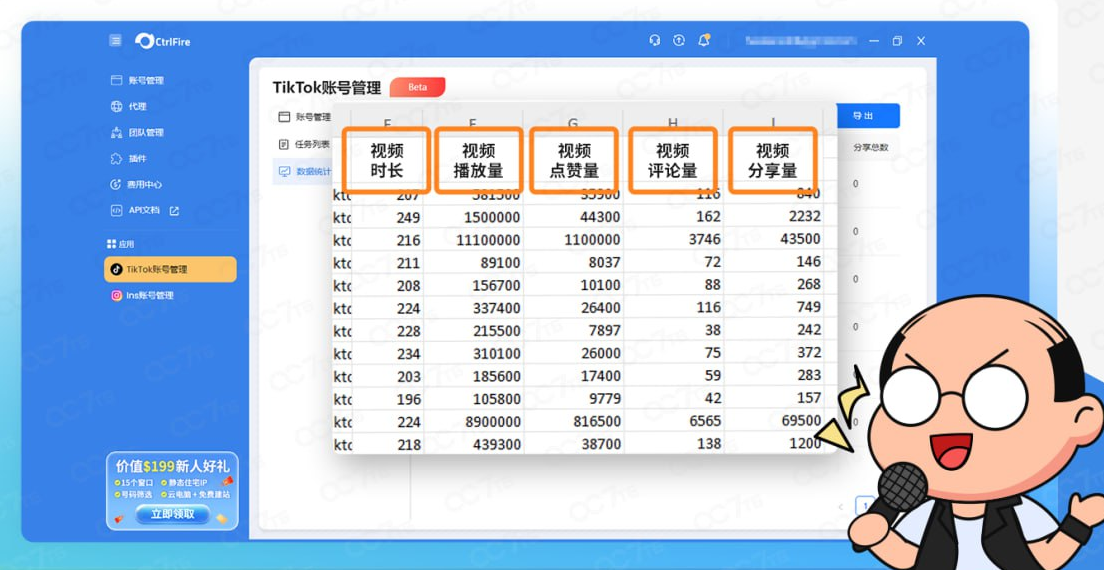Select cell with value 43500

tap(773, 239)
